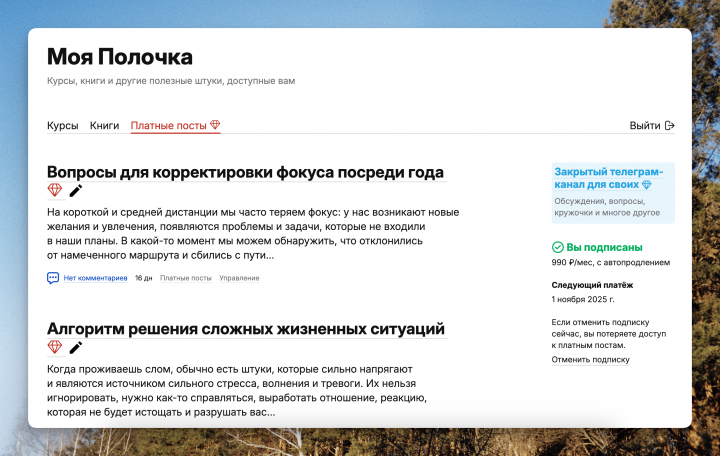Switch to the Курсы tab
The width and height of the screenshot is (720, 456).
[x=62, y=126]
